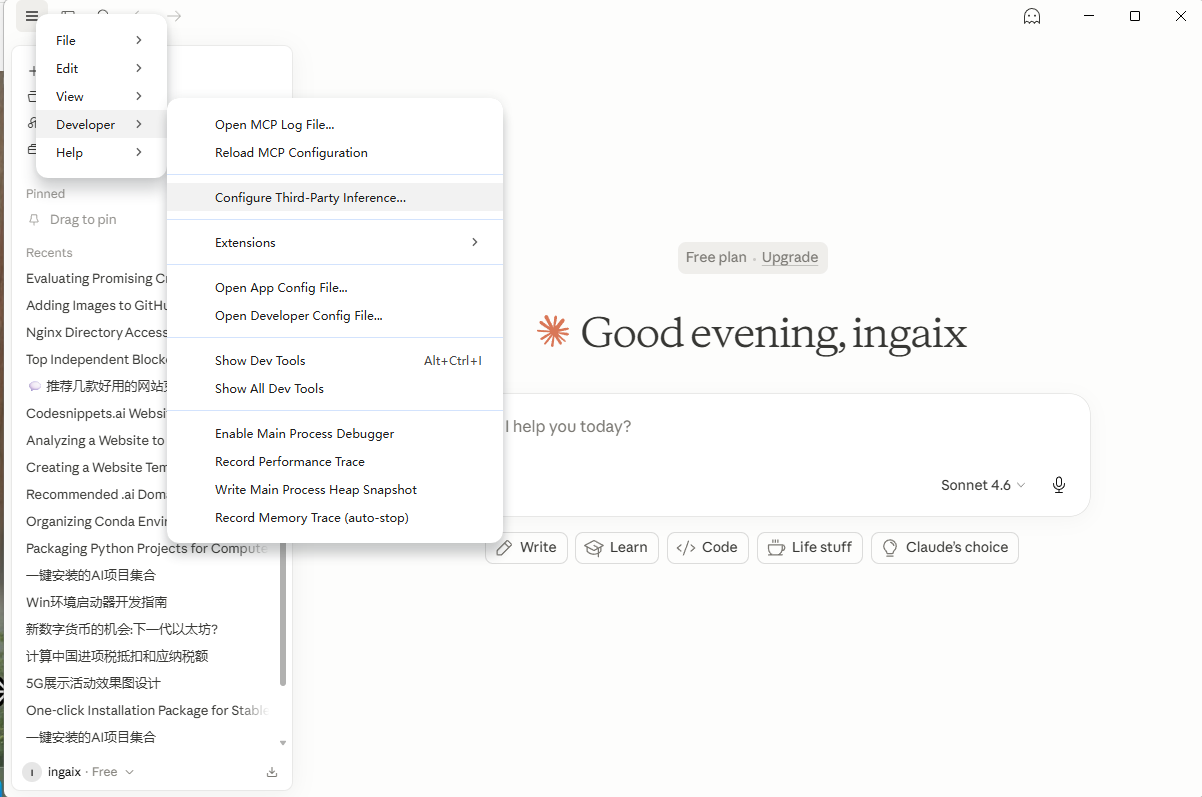The height and width of the screenshot is (797, 1202).
Task: Open chat Nginx Directory Access
Action: [96, 333]
